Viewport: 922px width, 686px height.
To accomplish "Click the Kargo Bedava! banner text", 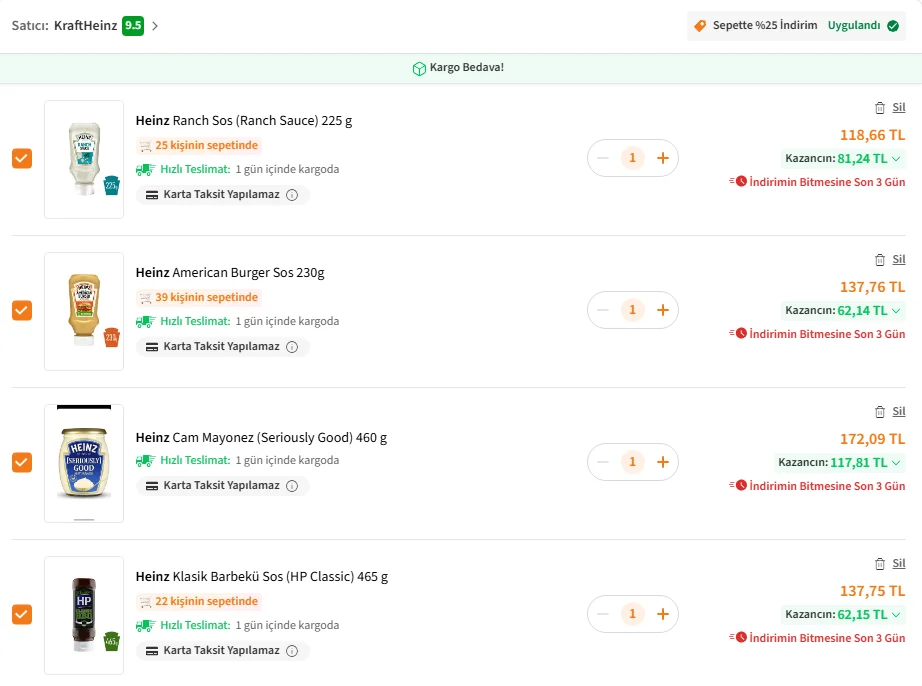I will [467, 68].
